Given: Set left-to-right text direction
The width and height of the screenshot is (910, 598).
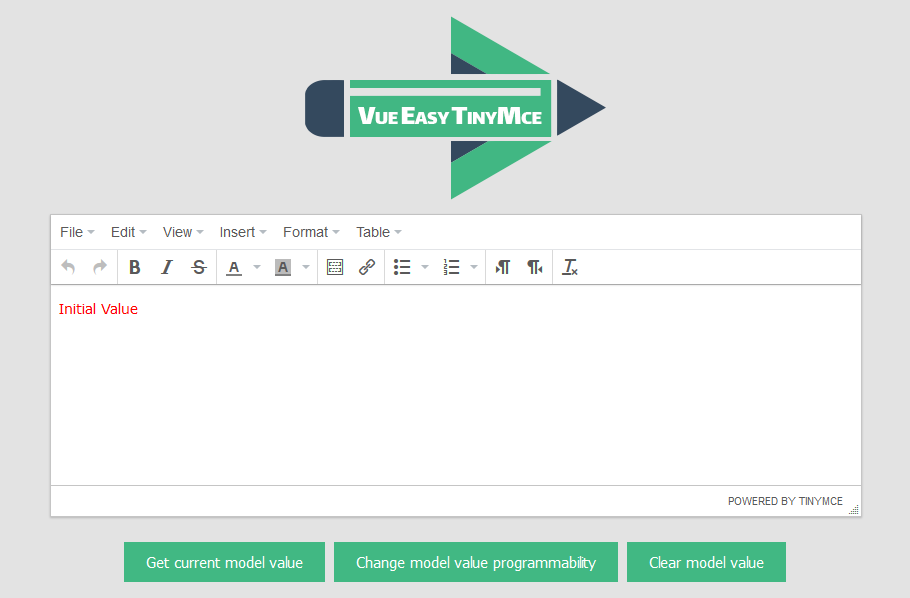Looking at the screenshot, I should [503, 267].
